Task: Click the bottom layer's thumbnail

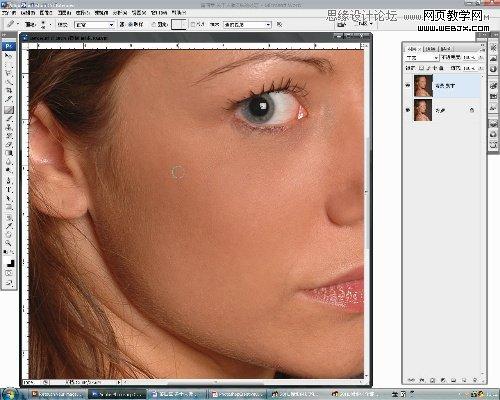Action: click(423, 110)
